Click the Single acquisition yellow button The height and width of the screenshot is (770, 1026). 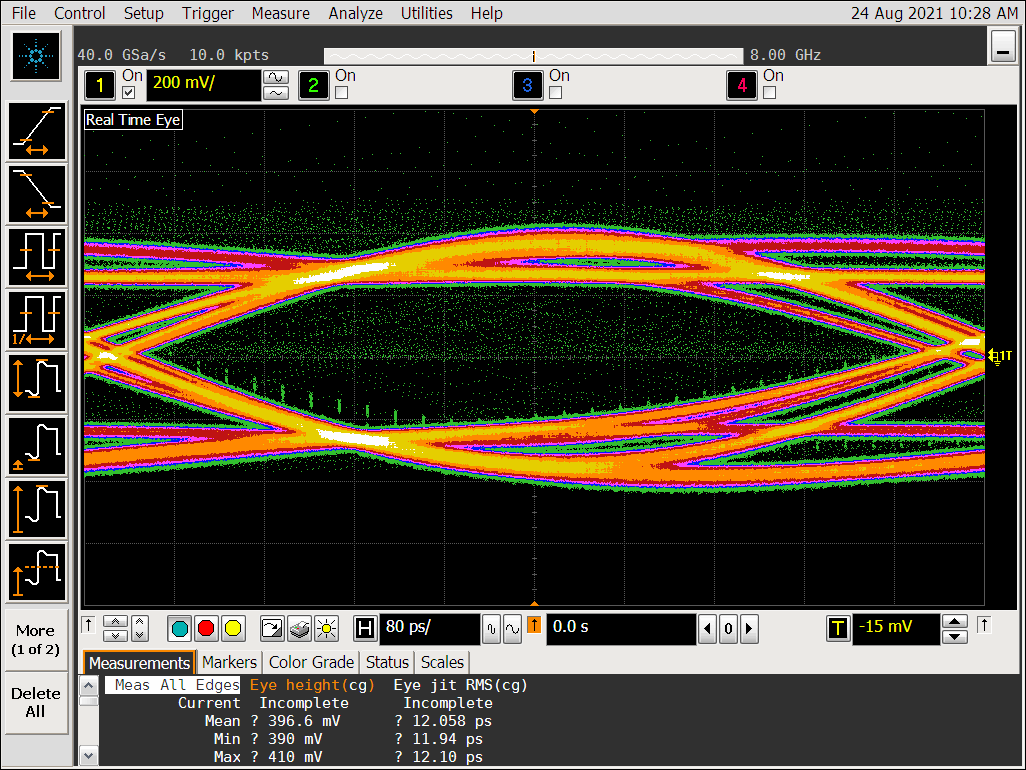coord(233,629)
